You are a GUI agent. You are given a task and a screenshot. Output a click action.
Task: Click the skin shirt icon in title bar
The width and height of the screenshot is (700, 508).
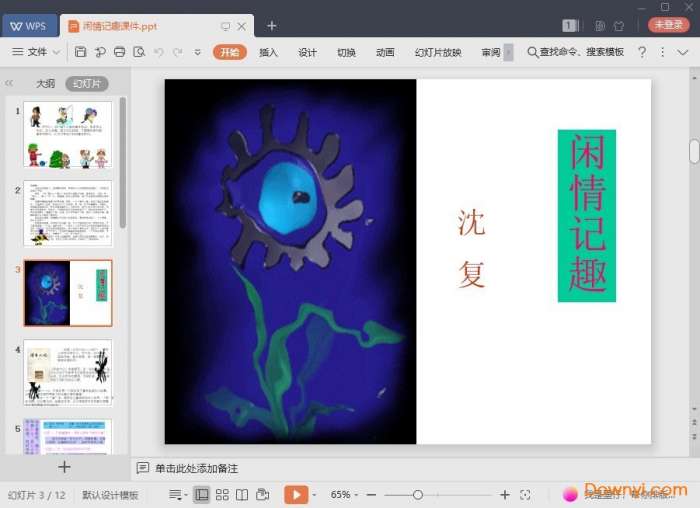[x=619, y=25]
